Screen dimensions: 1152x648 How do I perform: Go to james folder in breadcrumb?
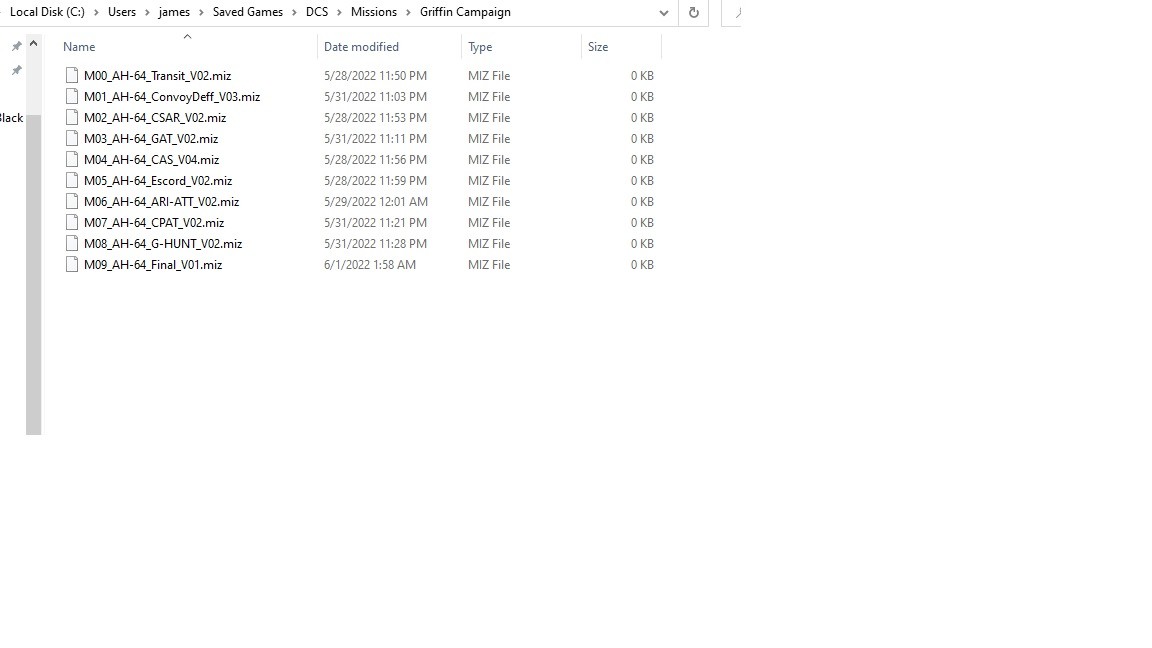174,12
